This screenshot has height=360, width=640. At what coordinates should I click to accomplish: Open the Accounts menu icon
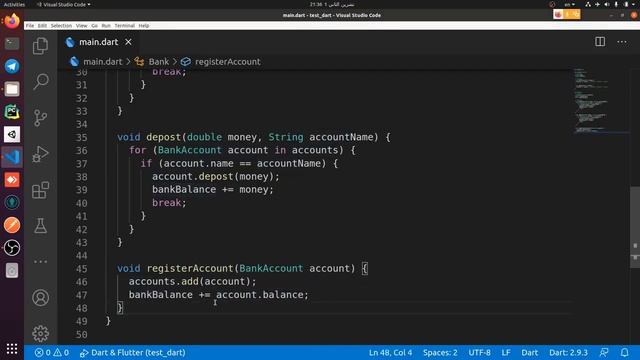(x=40, y=298)
